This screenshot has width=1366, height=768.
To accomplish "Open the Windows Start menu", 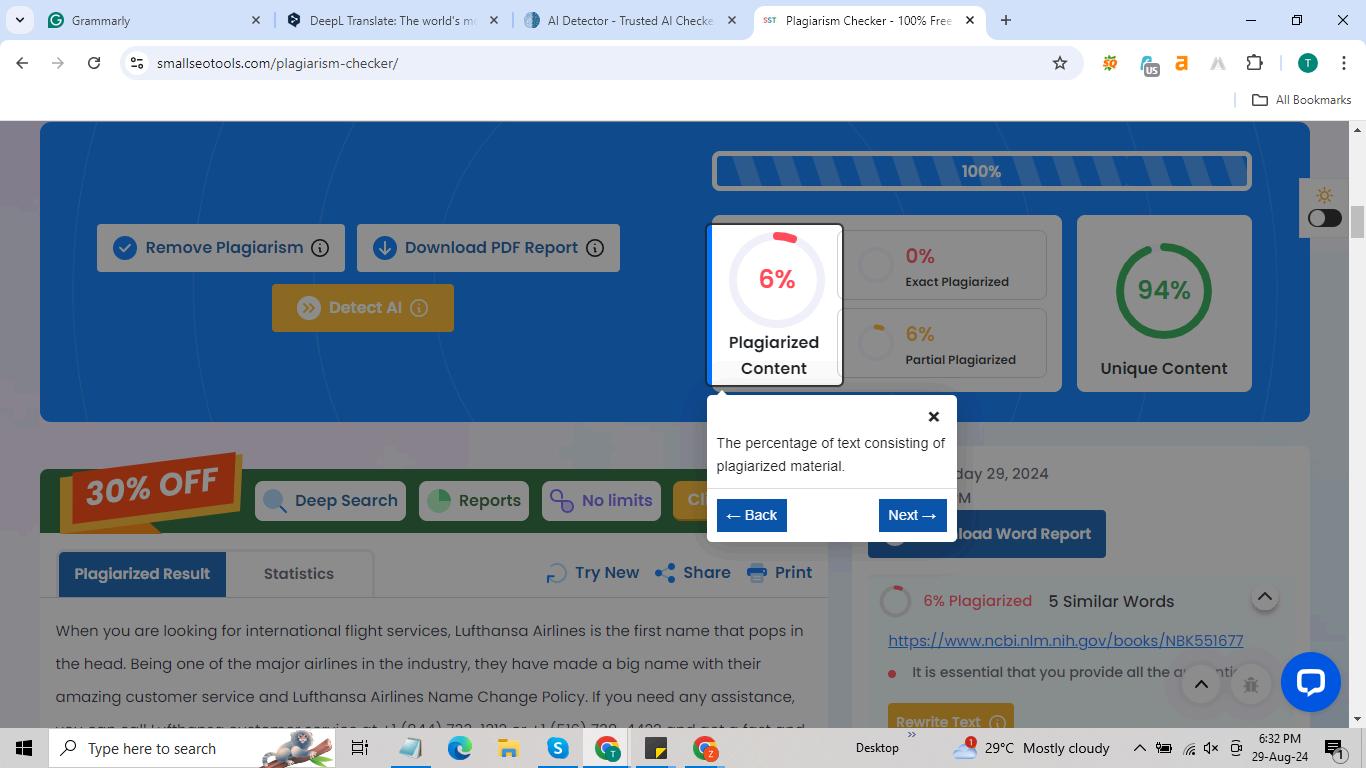I will point(24,748).
